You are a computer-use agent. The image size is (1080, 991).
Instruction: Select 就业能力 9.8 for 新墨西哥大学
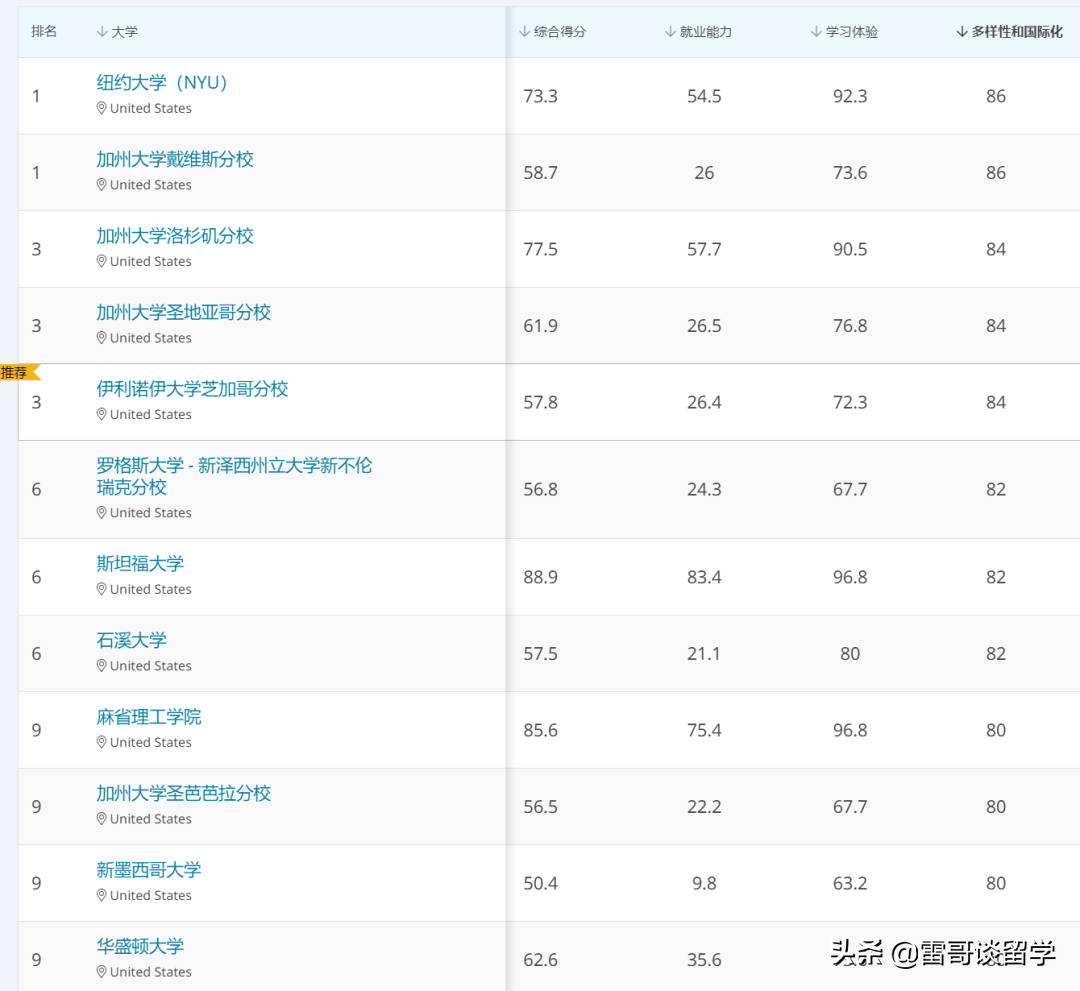click(x=704, y=882)
